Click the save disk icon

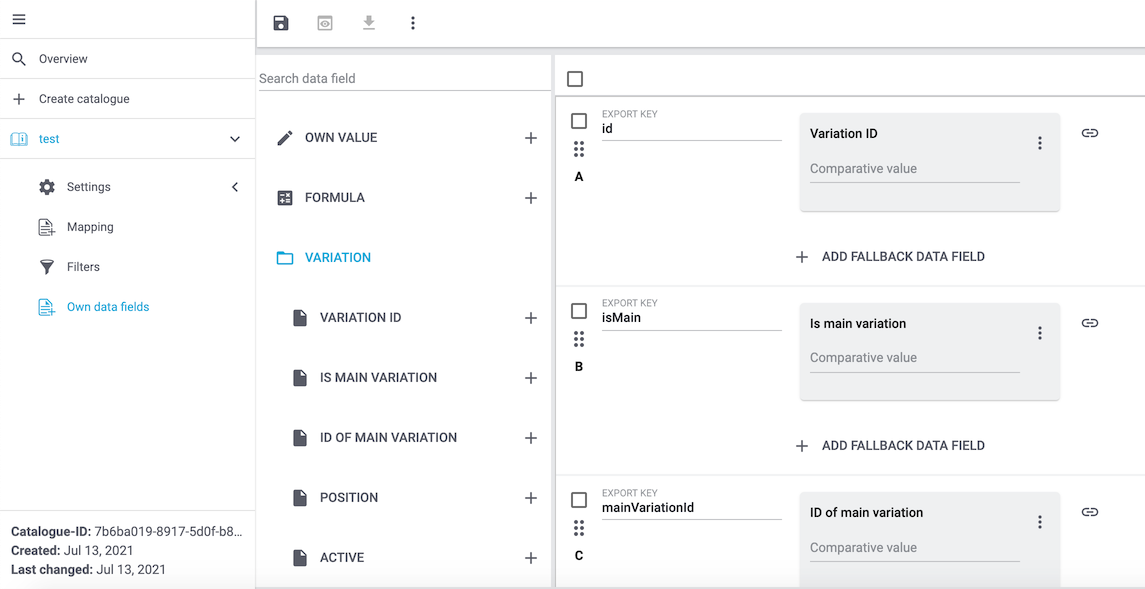tap(281, 23)
